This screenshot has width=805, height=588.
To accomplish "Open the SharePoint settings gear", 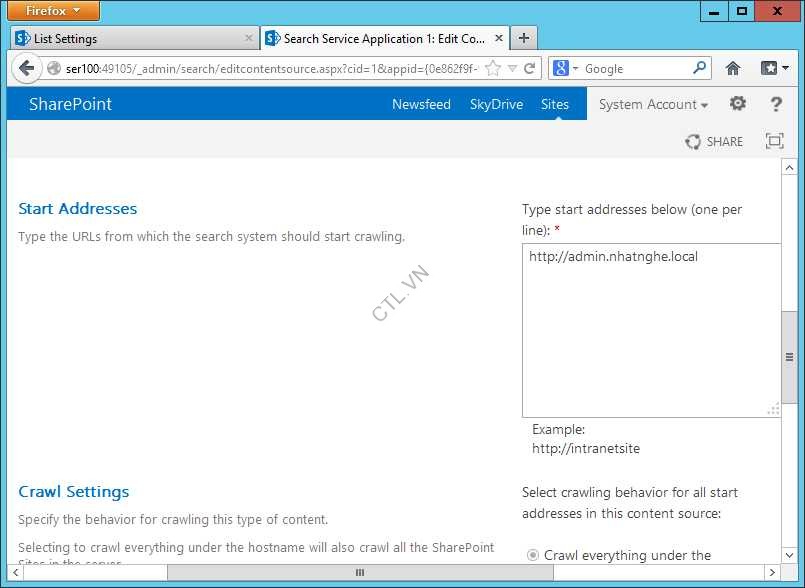I will (738, 104).
